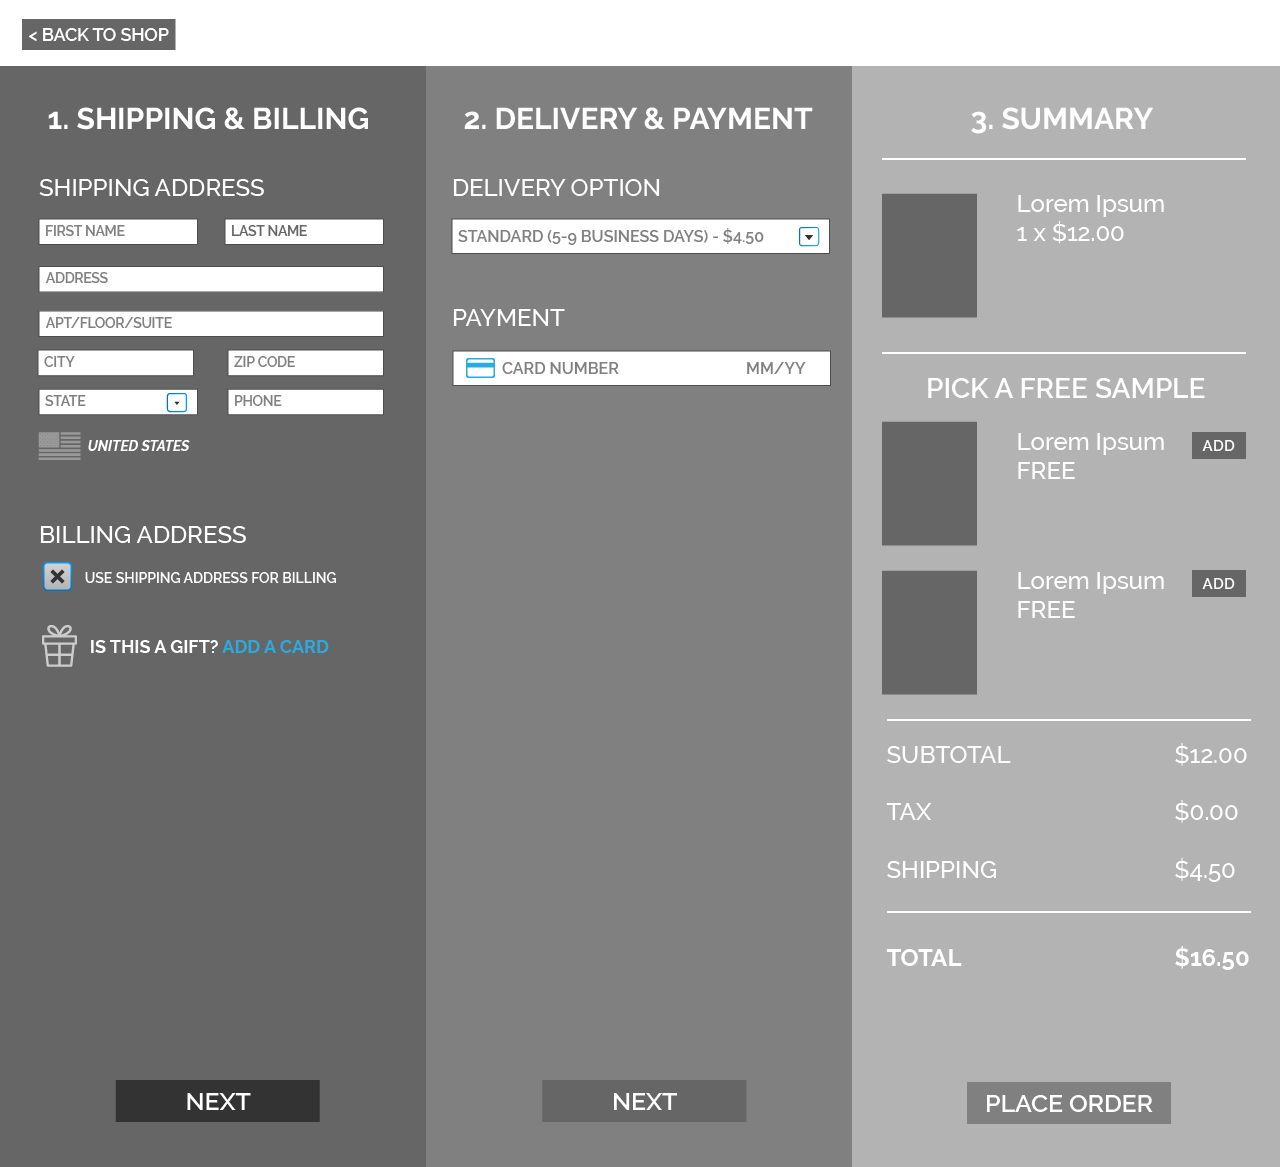Click the credit card icon
The height and width of the screenshot is (1167, 1280).
tap(480, 368)
